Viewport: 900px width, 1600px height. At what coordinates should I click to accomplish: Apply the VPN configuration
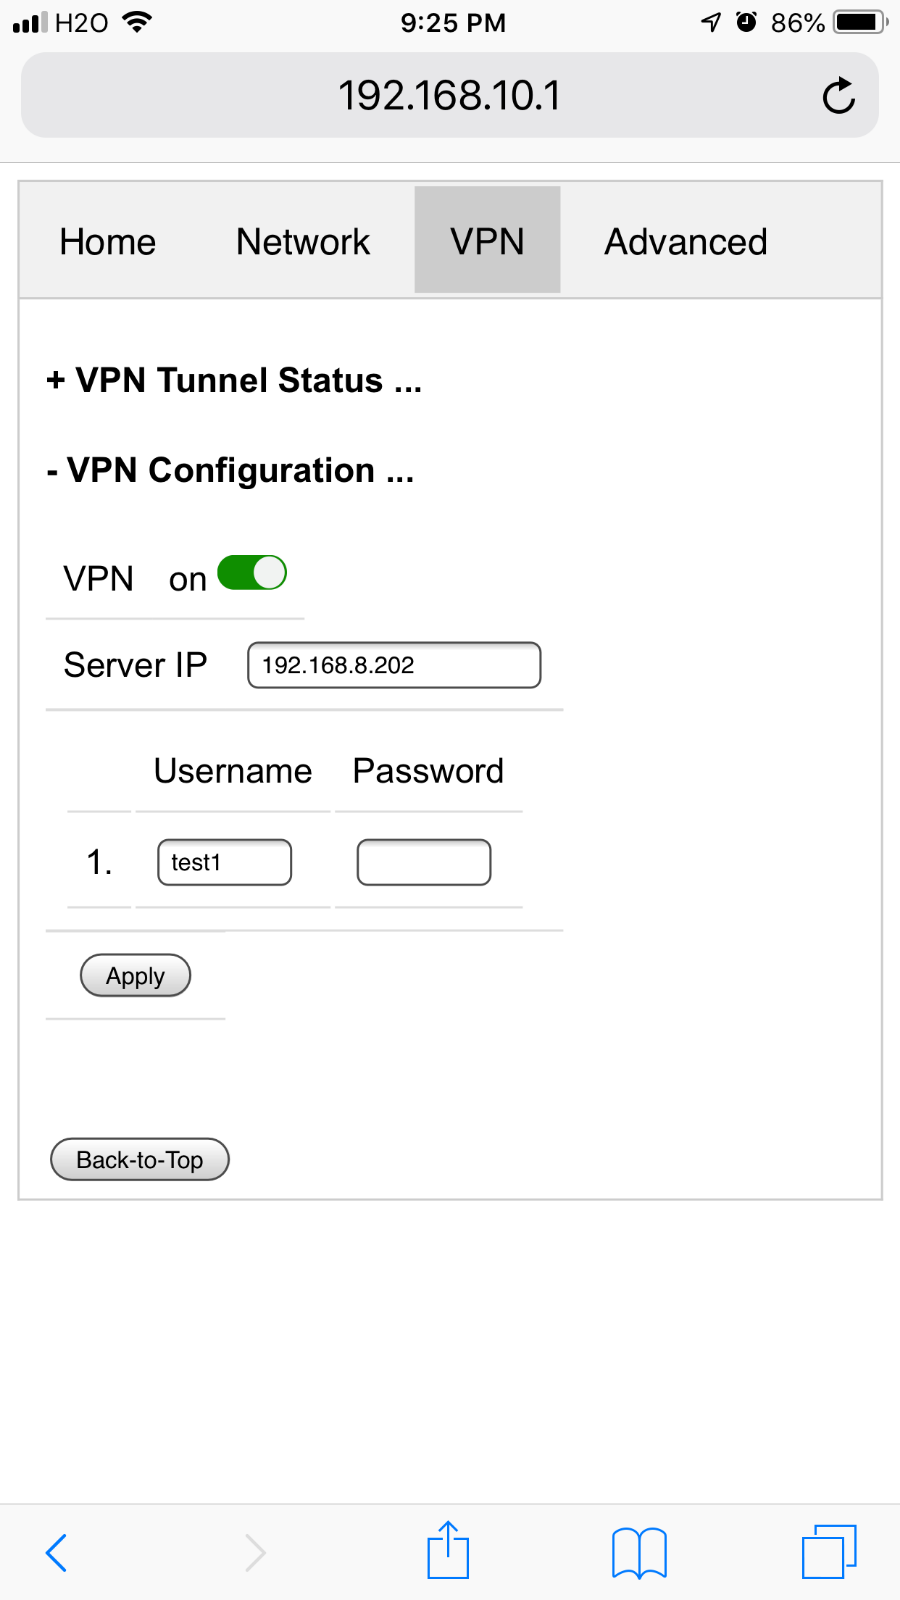pyautogui.click(x=135, y=975)
